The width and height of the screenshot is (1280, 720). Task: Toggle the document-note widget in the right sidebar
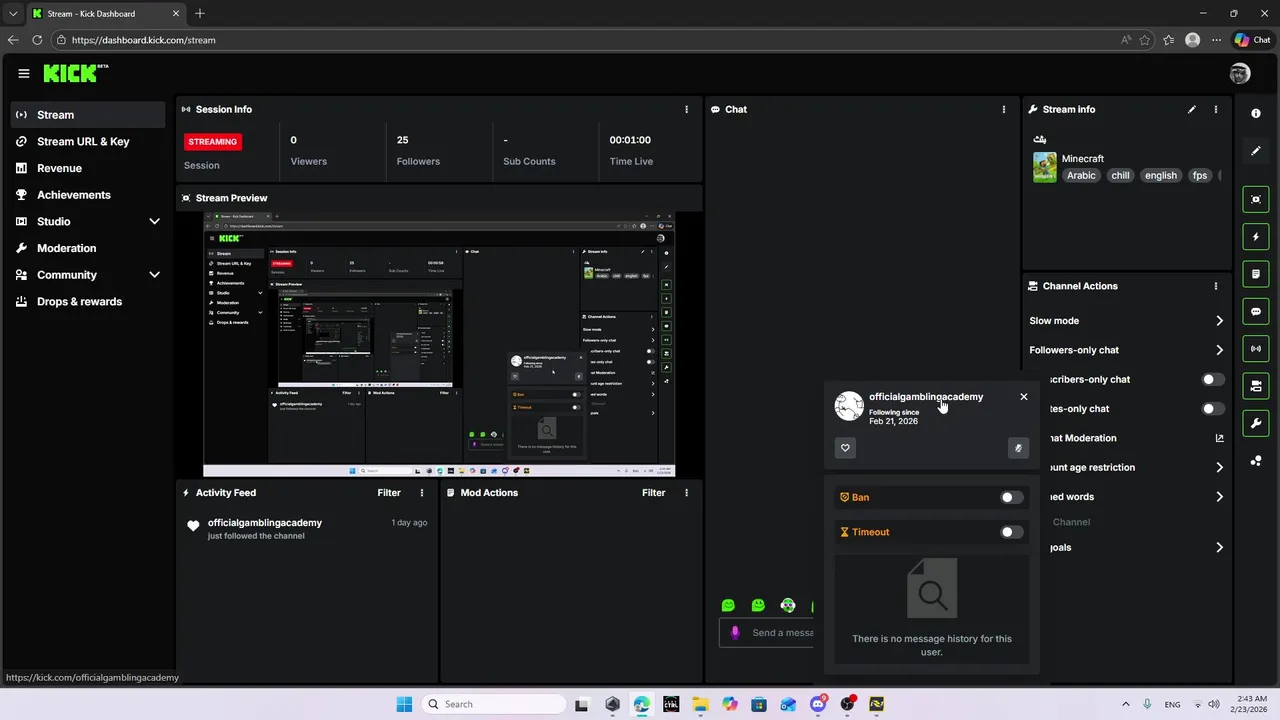[x=1256, y=274]
